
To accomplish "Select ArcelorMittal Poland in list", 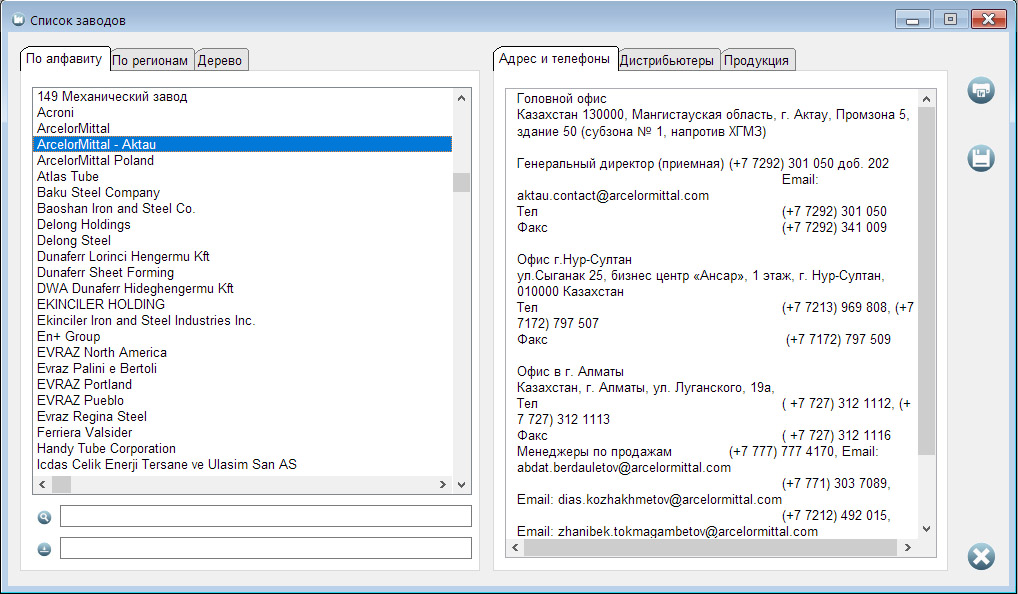I will point(242,160).
